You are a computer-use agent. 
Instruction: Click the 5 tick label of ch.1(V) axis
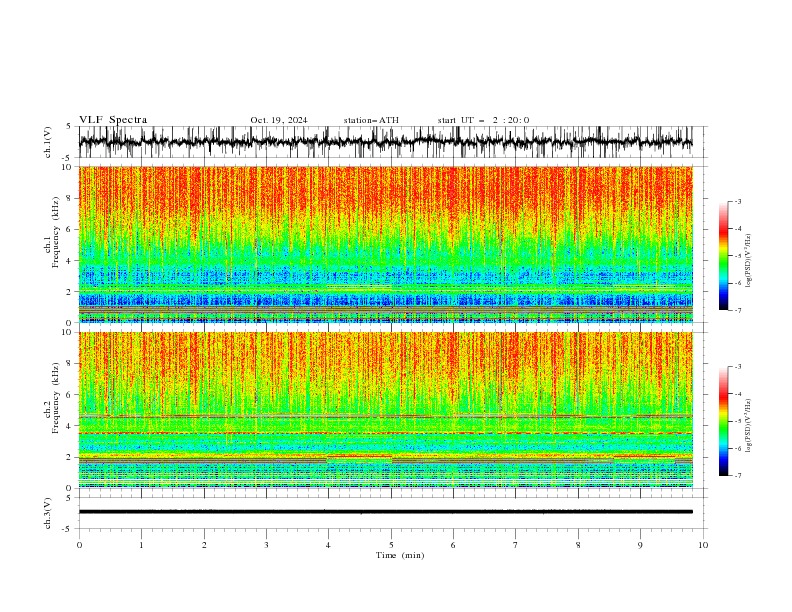[x=69, y=127]
